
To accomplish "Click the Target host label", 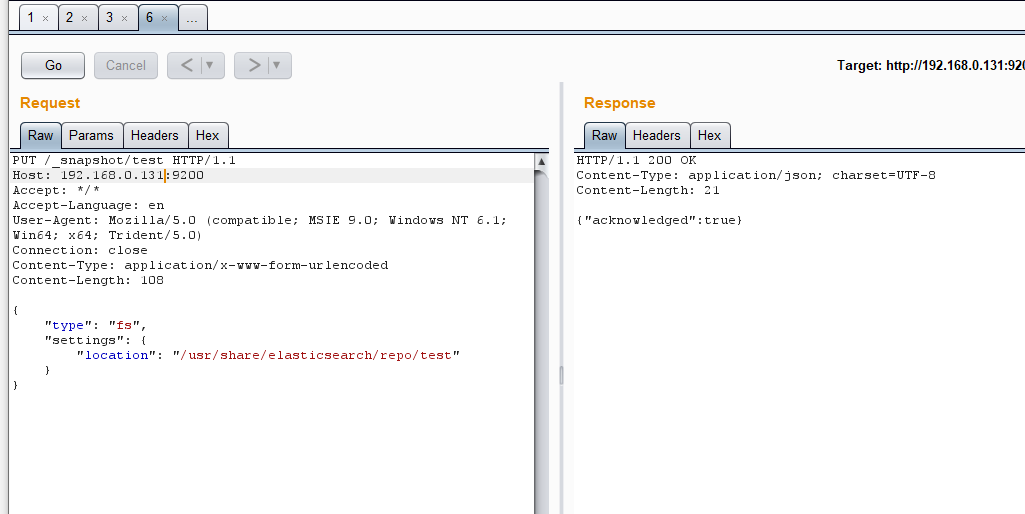I will point(930,65).
